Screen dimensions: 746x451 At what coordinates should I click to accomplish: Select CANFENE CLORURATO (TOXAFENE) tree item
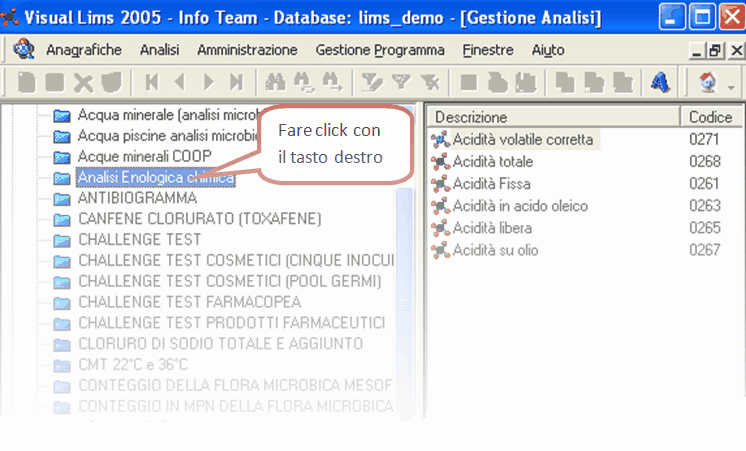click(x=200, y=219)
